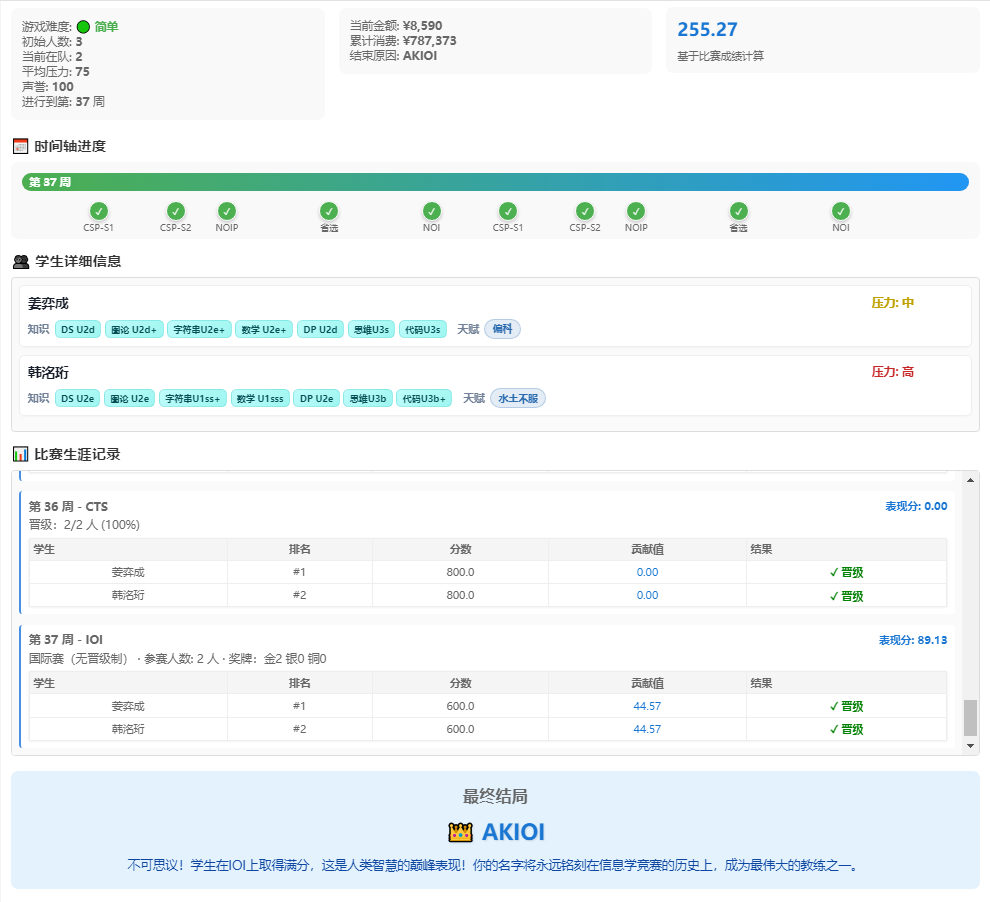Click the scroll down arrow of records list
Screen dimensions: 990x902
click(970, 746)
